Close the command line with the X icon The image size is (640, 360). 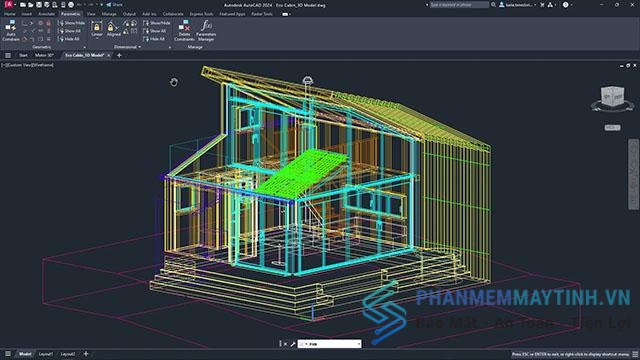pos(285,344)
